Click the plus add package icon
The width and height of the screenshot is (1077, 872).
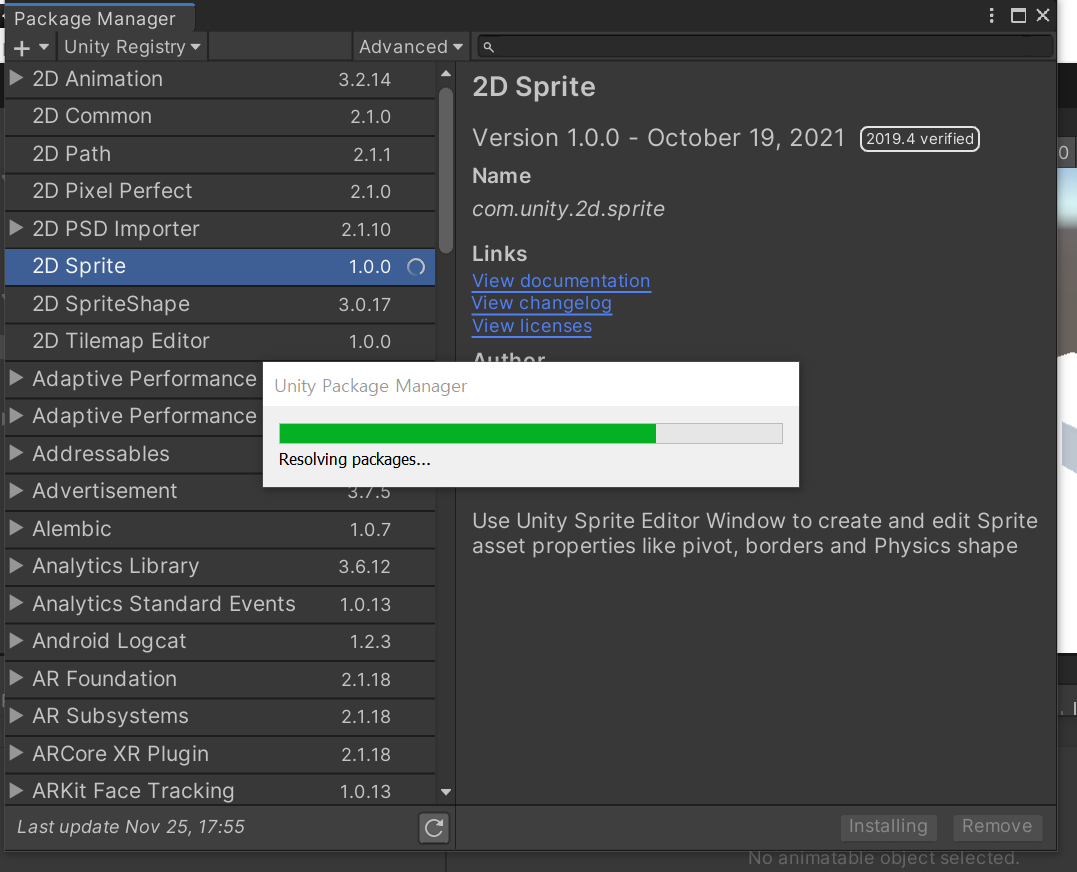(22, 48)
